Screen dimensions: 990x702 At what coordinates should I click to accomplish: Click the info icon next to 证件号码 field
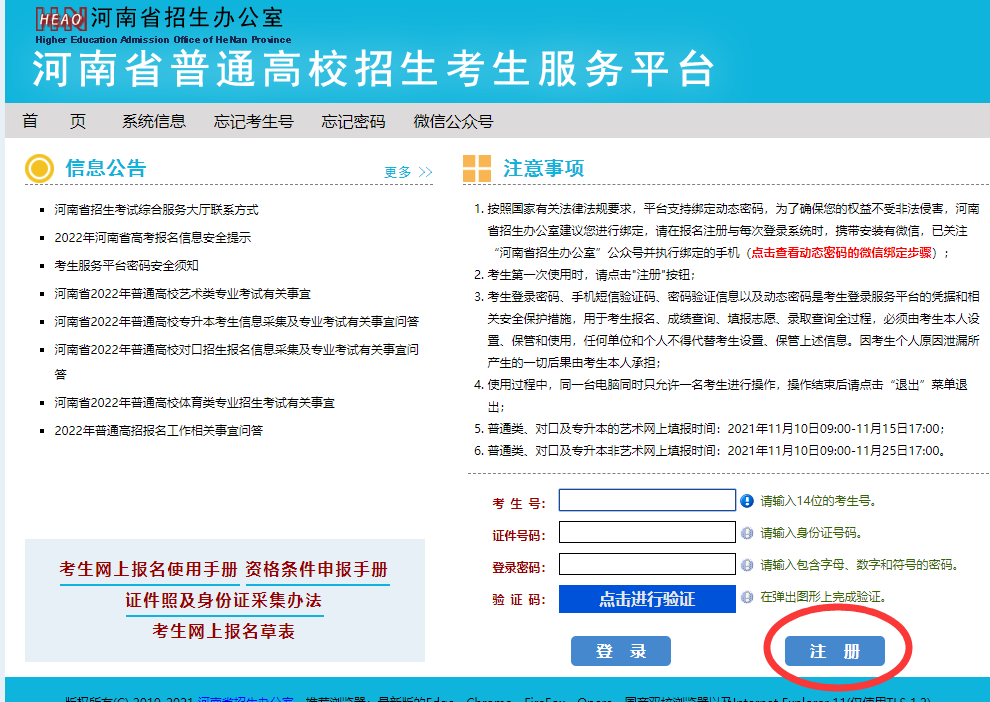coord(747,533)
